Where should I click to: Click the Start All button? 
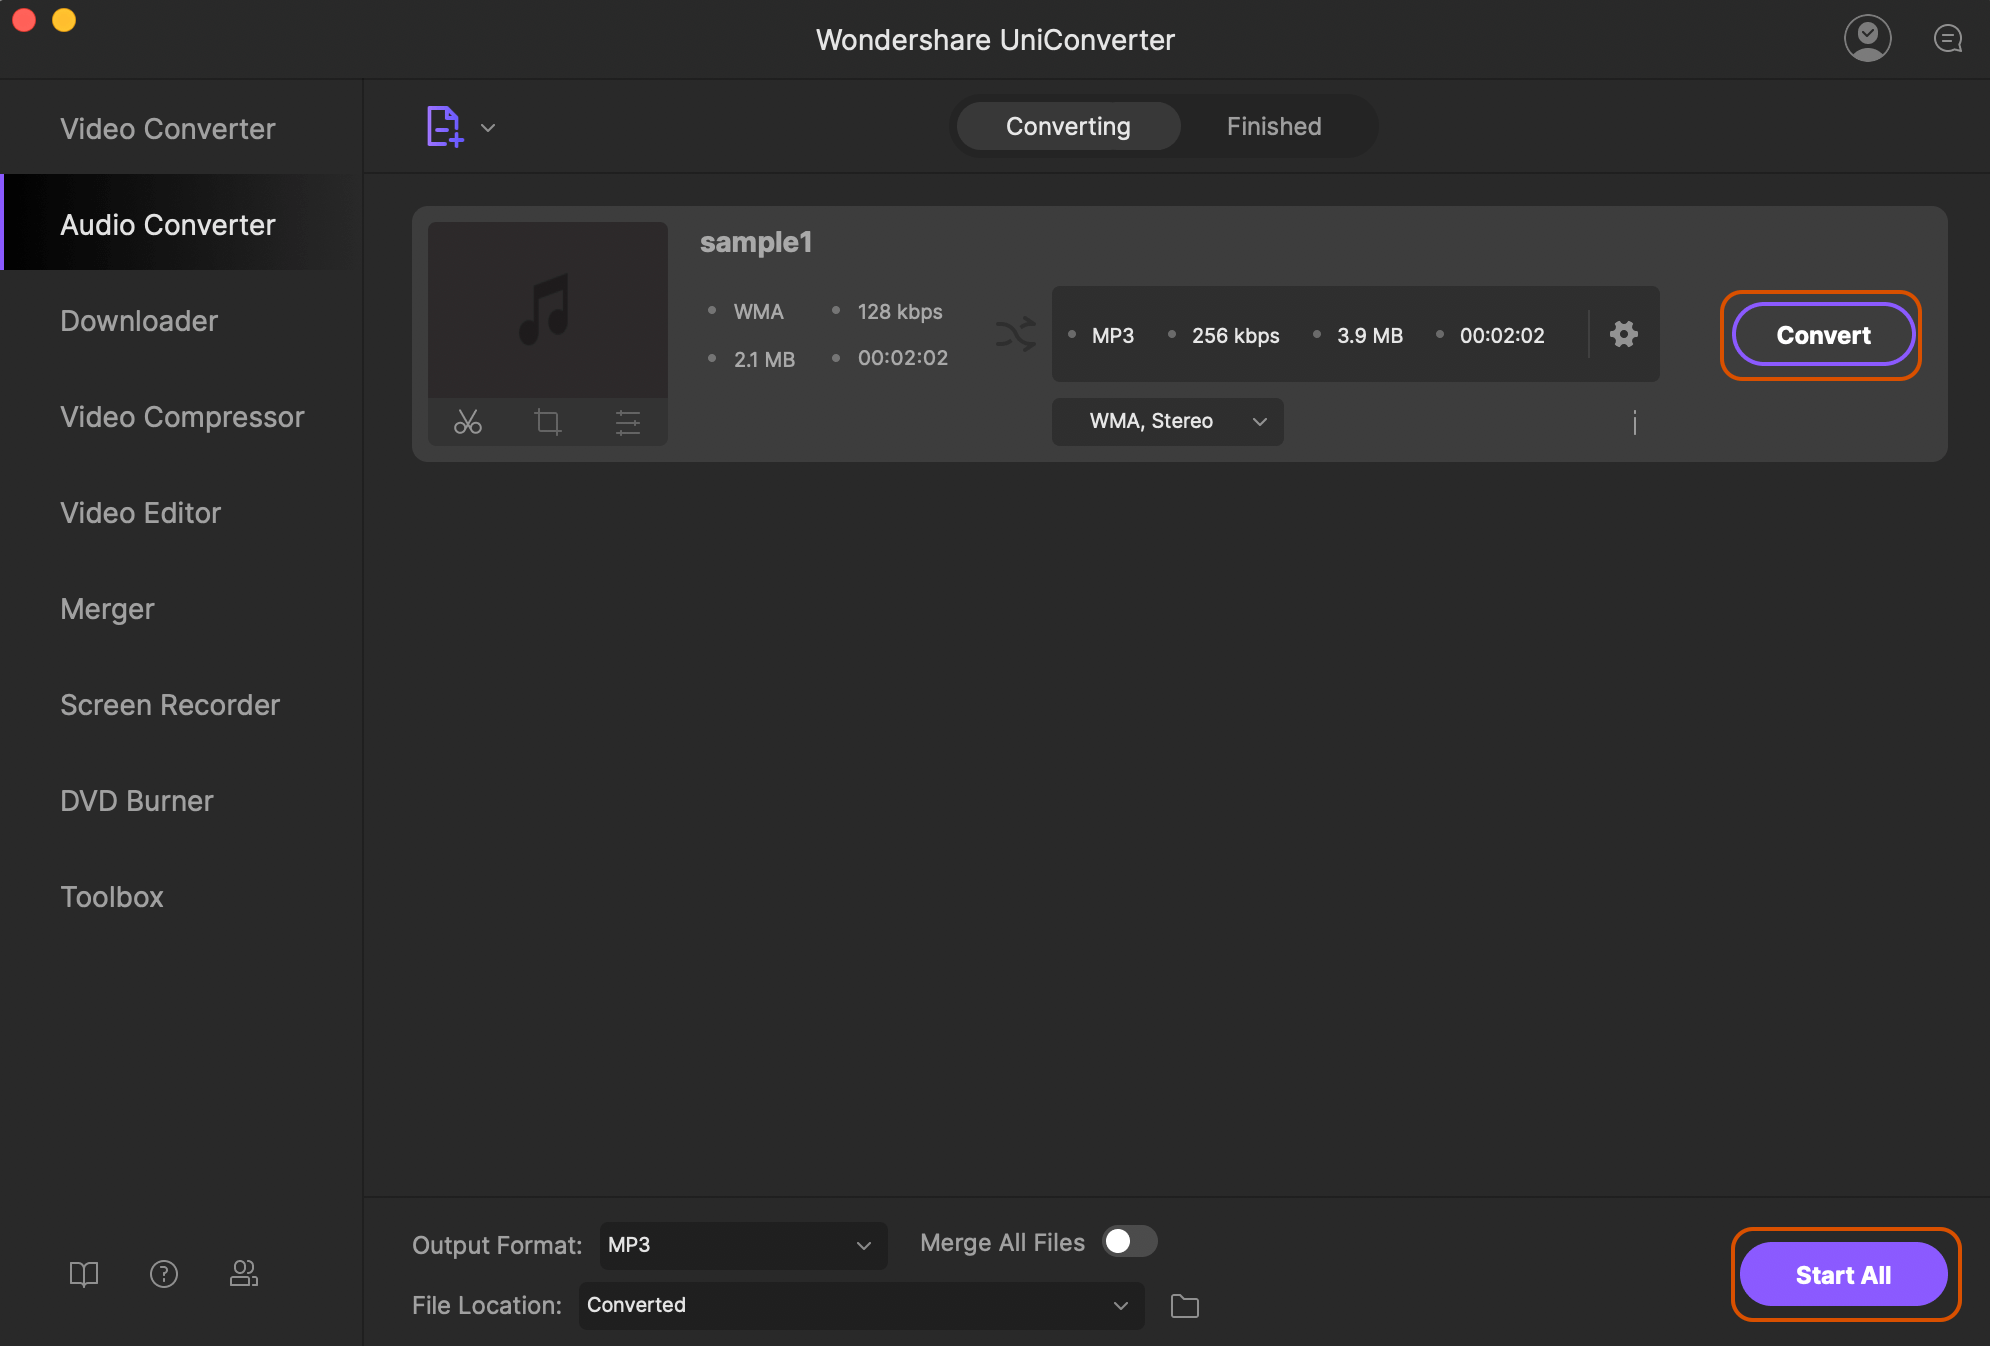(x=1843, y=1274)
